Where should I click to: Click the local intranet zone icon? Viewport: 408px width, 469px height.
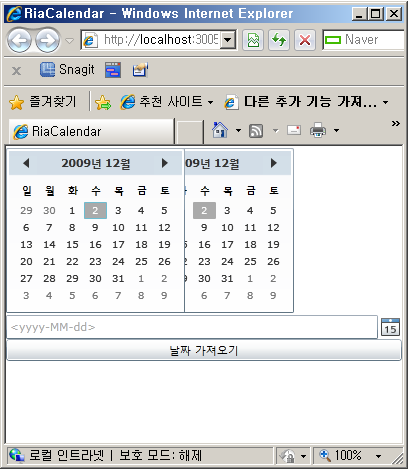coord(17,455)
